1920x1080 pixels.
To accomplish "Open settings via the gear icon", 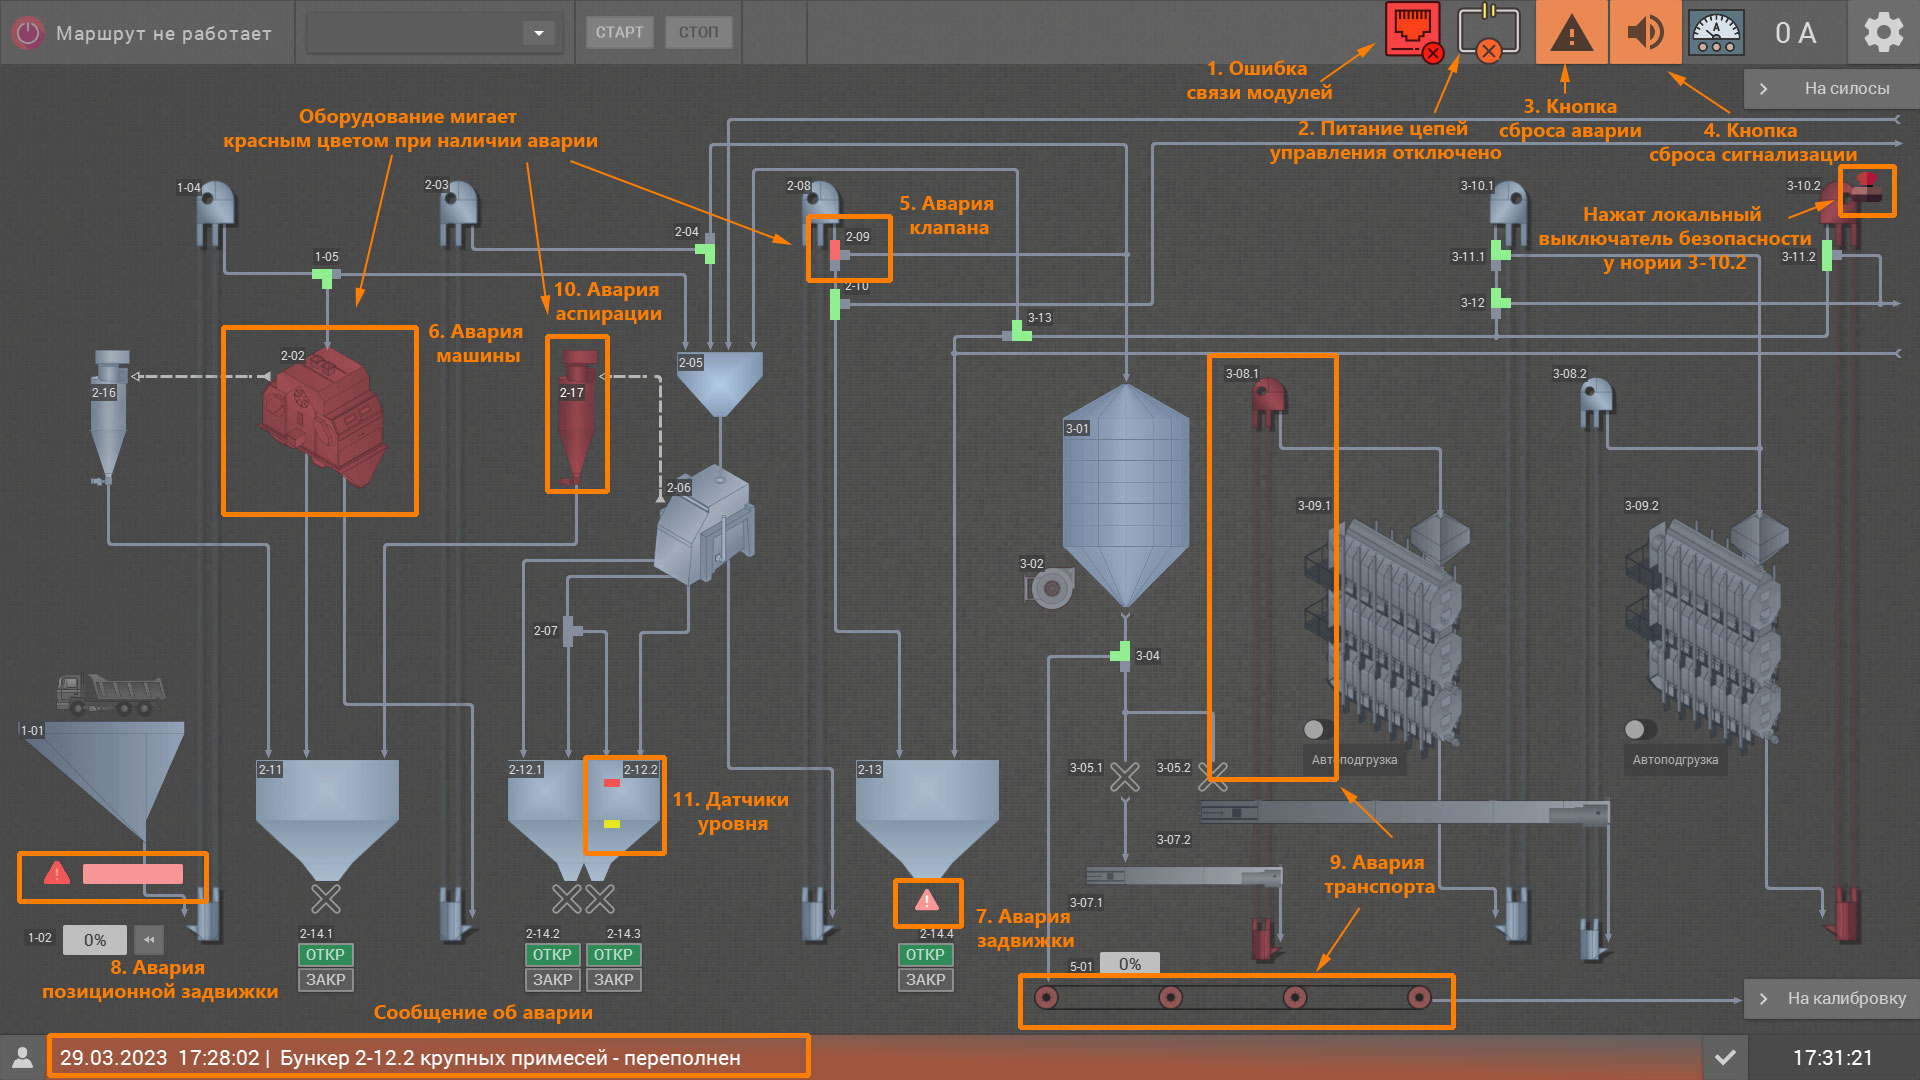I will (x=1883, y=32).
